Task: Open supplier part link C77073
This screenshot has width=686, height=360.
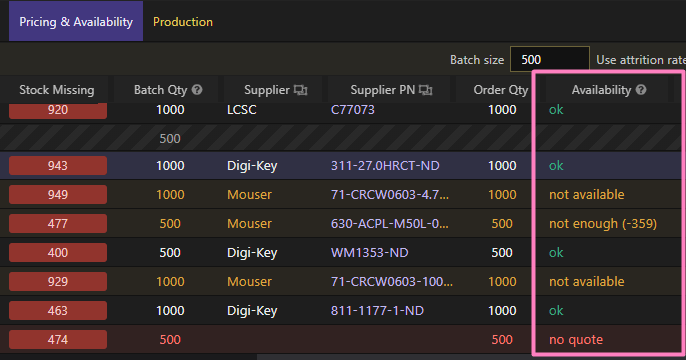Action: point(353,109)
